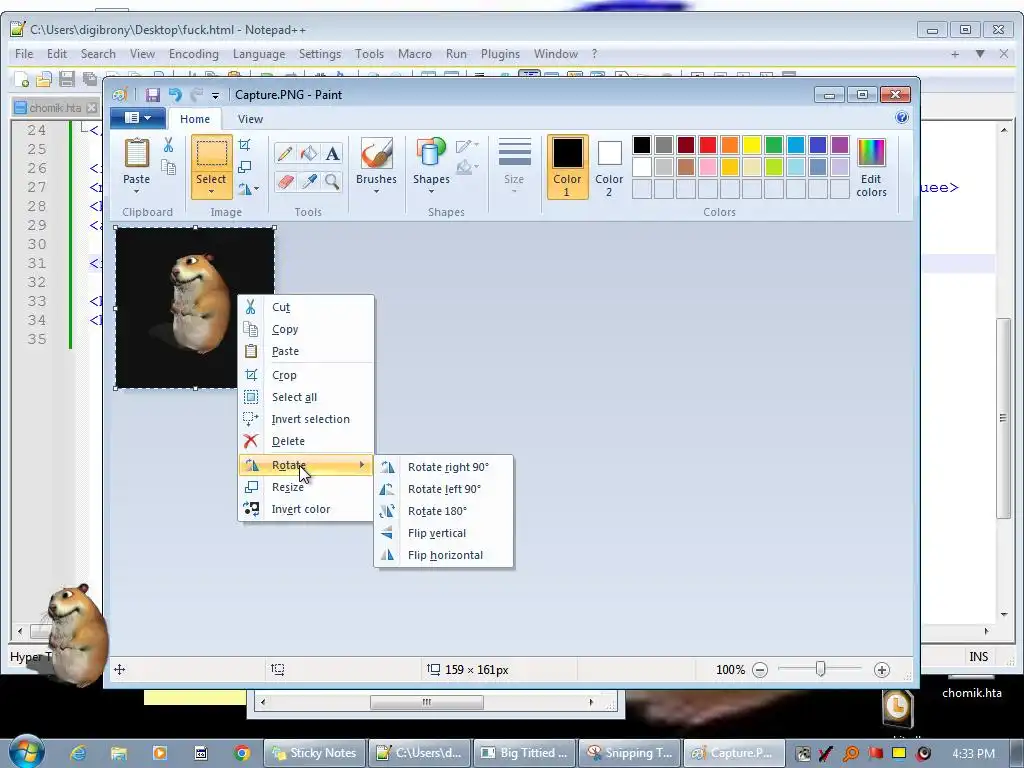
Task: Click zoom in plus button in status bar
Action: coord(882,669)
